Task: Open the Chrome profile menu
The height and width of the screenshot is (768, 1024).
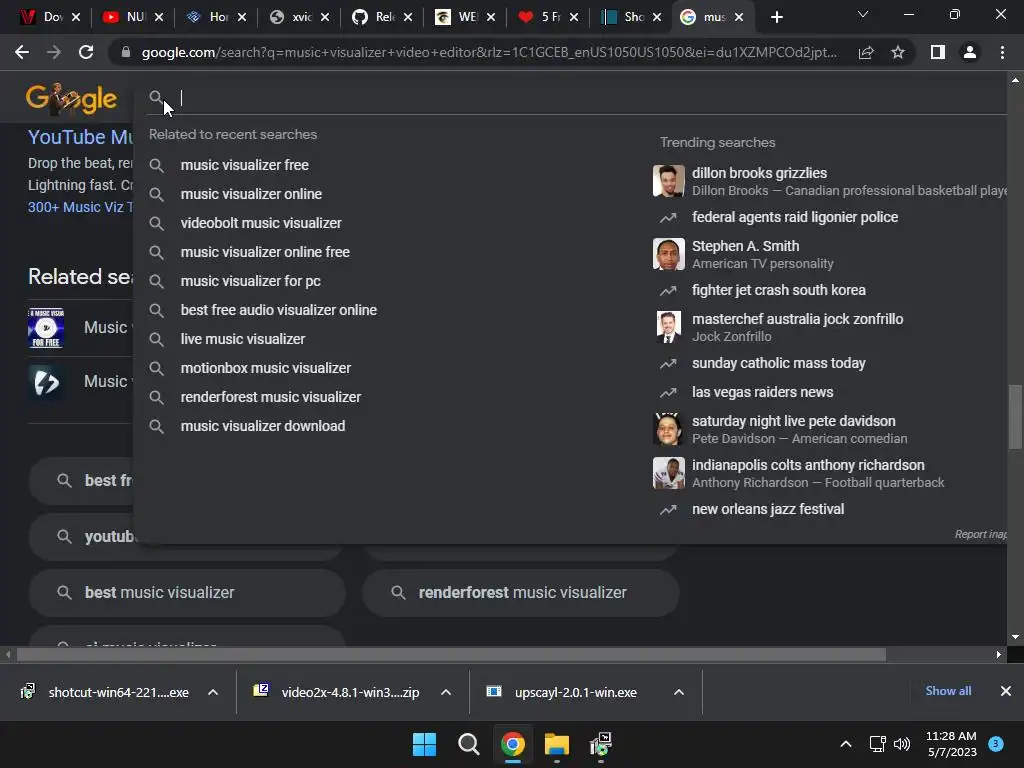Action: [970, 52]
